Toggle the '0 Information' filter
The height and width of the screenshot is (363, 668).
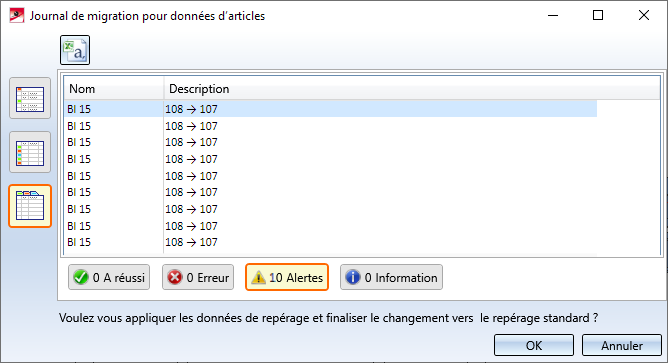pos(392,277)
